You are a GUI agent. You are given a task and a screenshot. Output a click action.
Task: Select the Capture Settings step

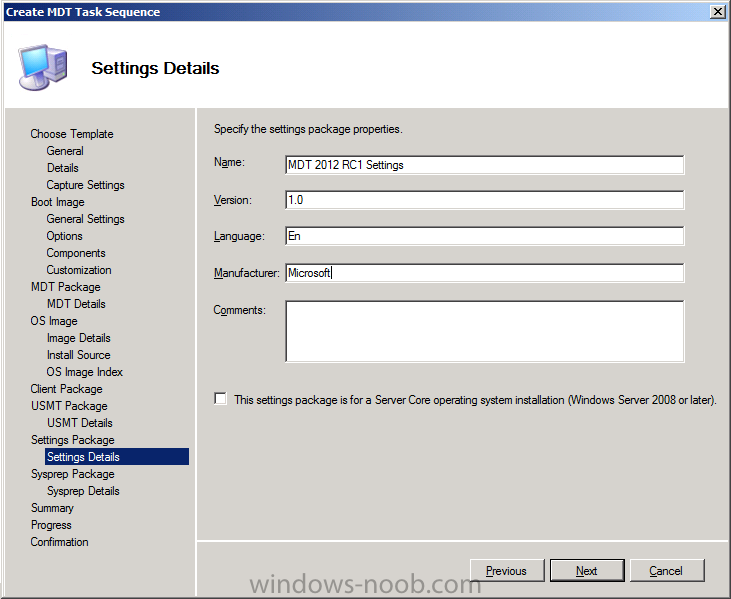pyautogui.click(x=85, y=185)
